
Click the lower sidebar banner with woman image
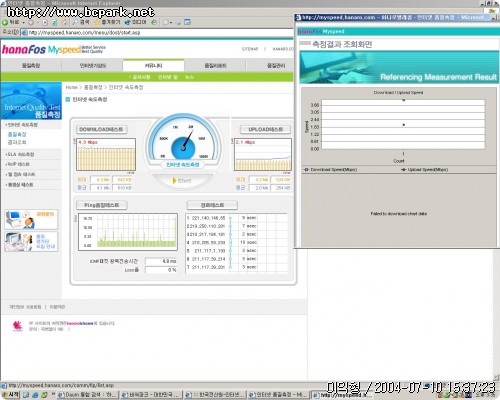tap(31, 242)
